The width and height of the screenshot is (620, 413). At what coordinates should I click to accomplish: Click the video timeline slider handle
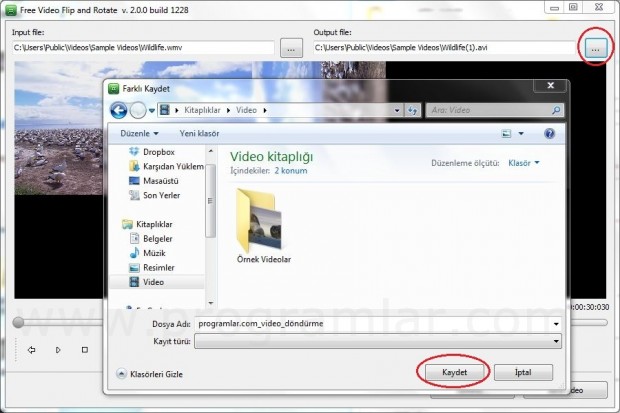click(18, 323)
